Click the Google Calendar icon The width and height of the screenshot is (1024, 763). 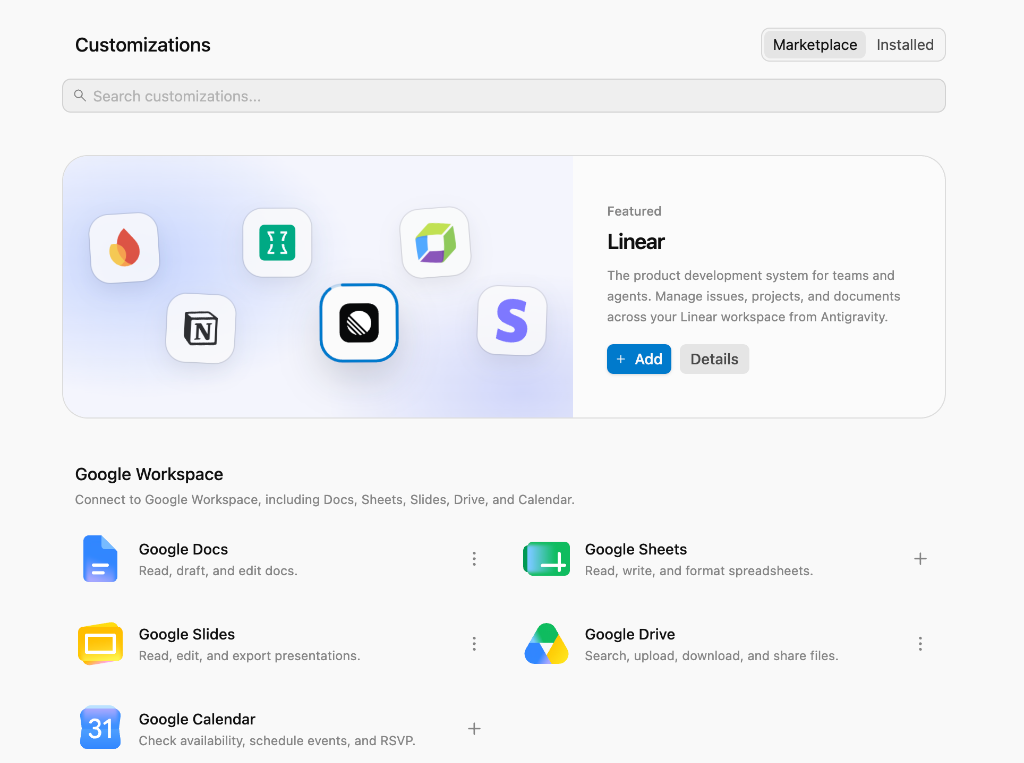tap(101, 727)
